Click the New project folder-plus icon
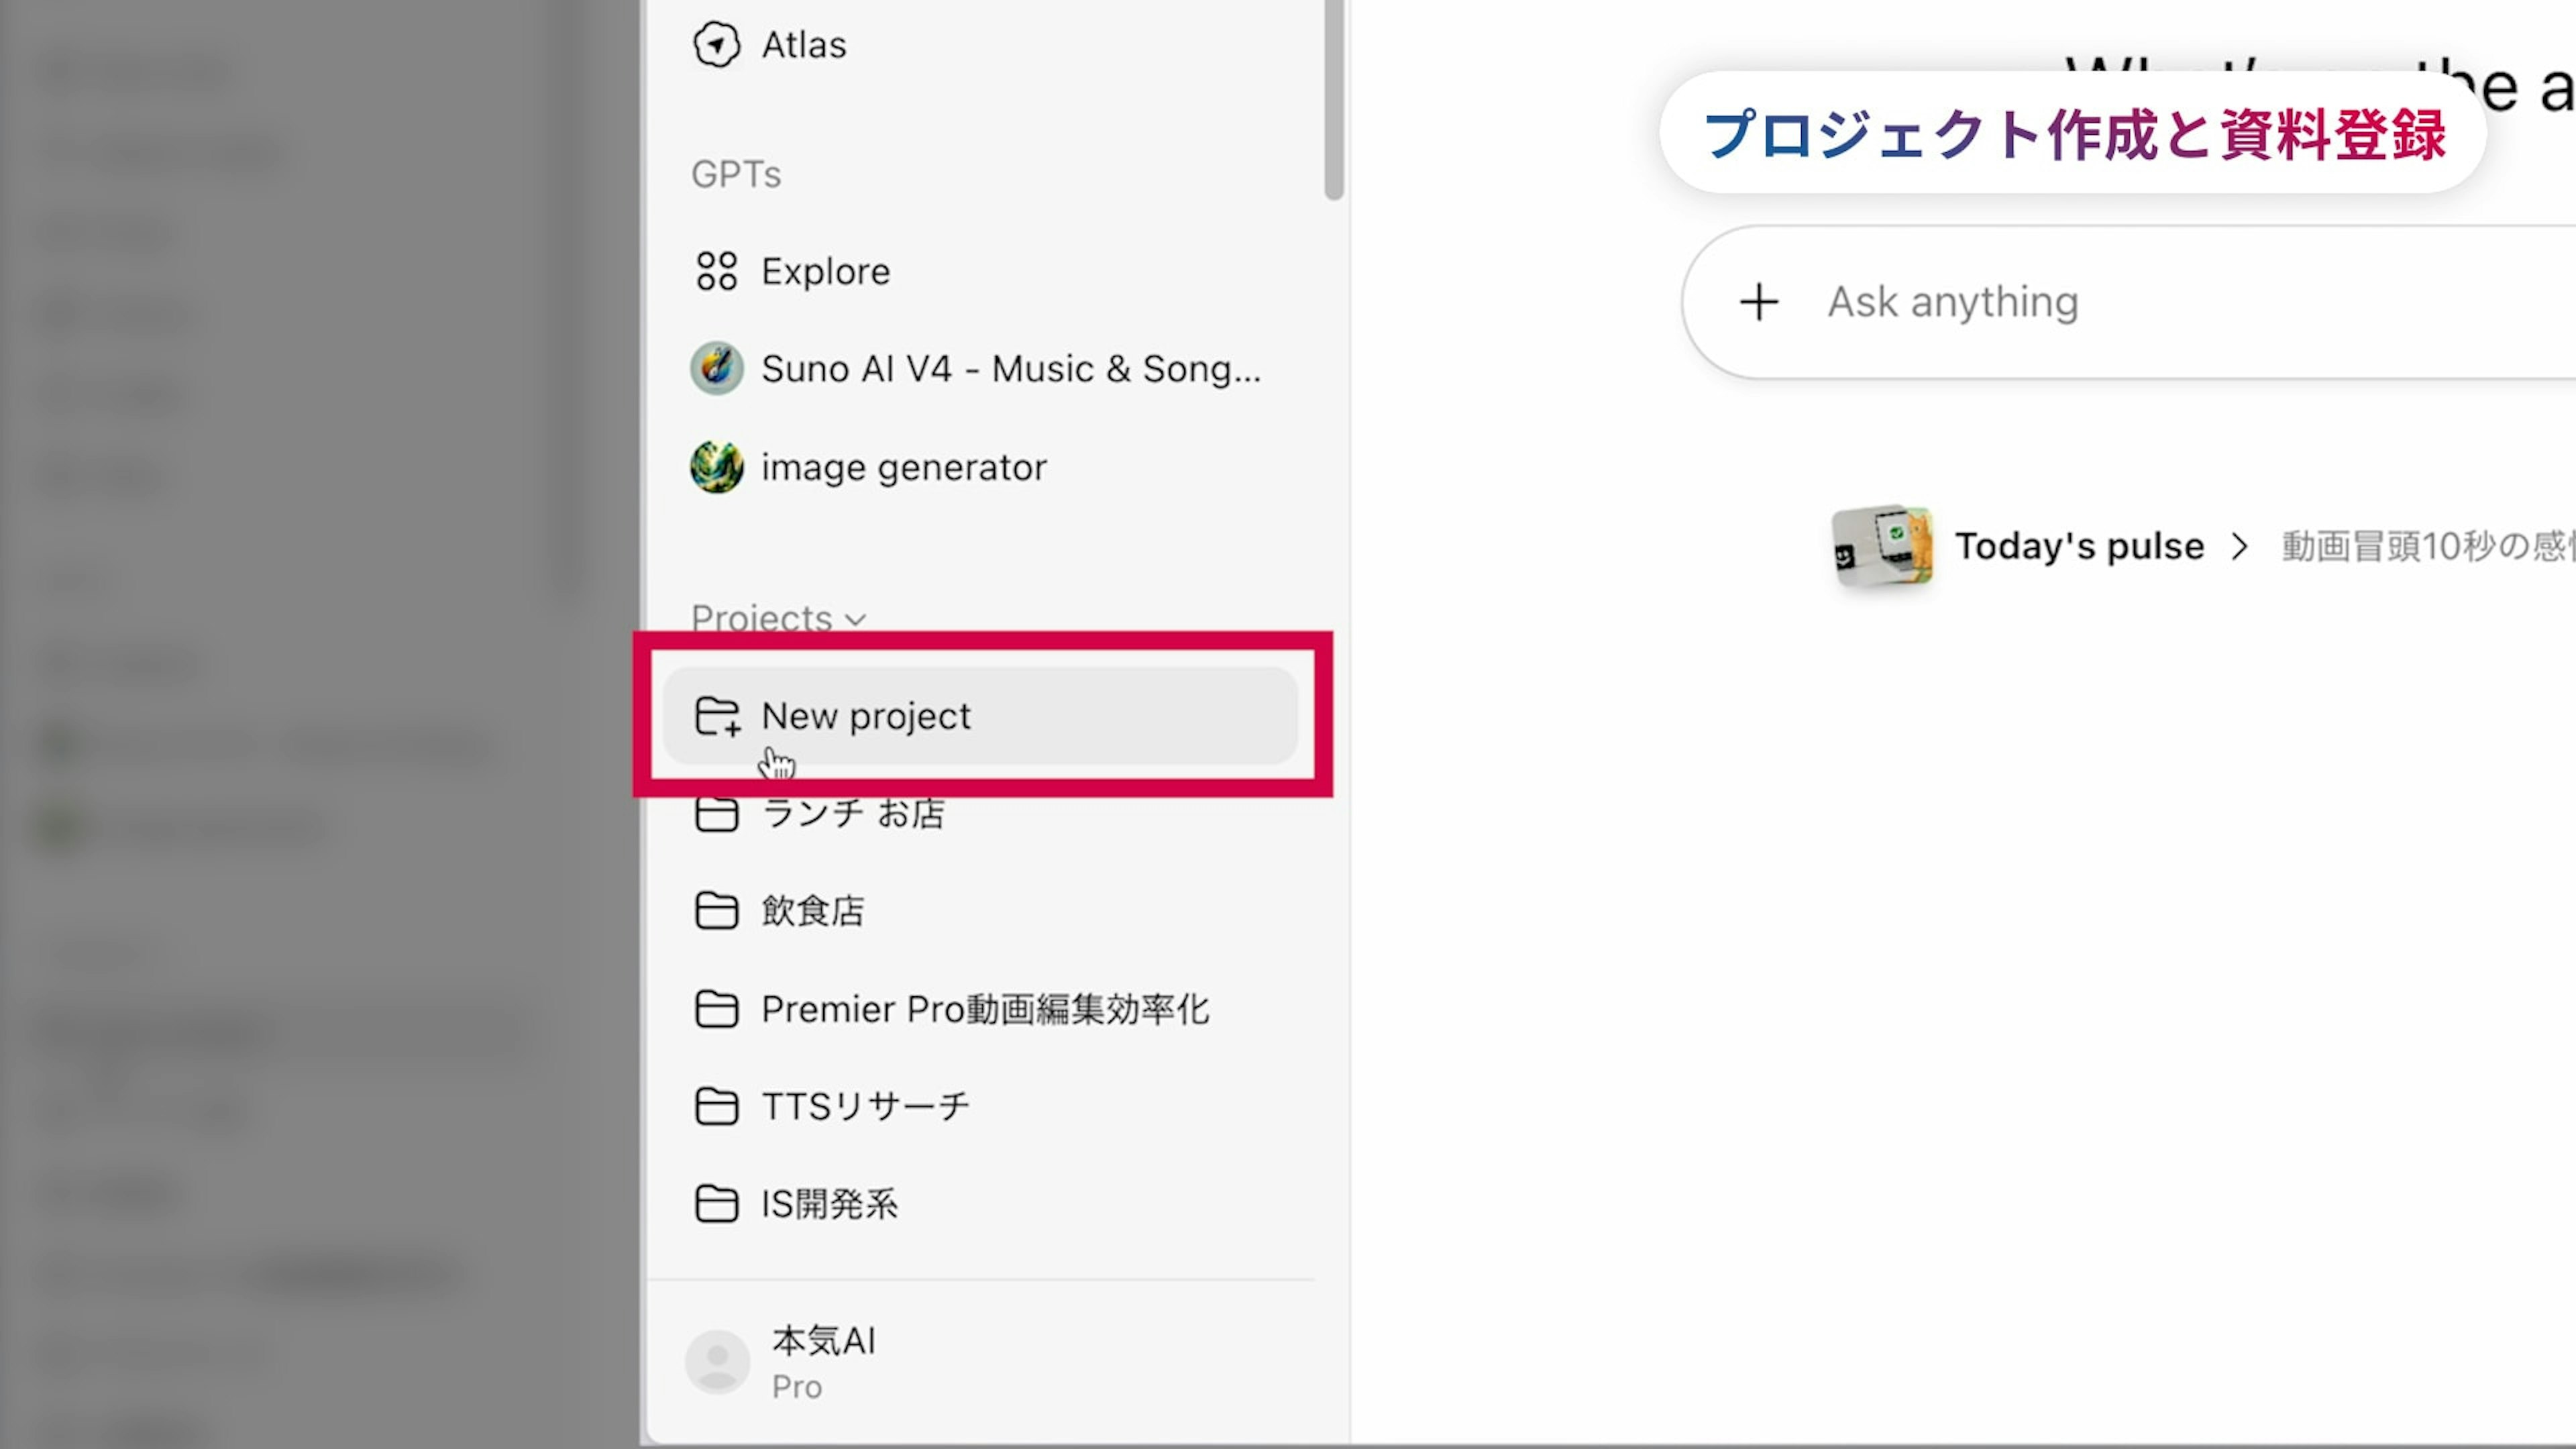 716,716
